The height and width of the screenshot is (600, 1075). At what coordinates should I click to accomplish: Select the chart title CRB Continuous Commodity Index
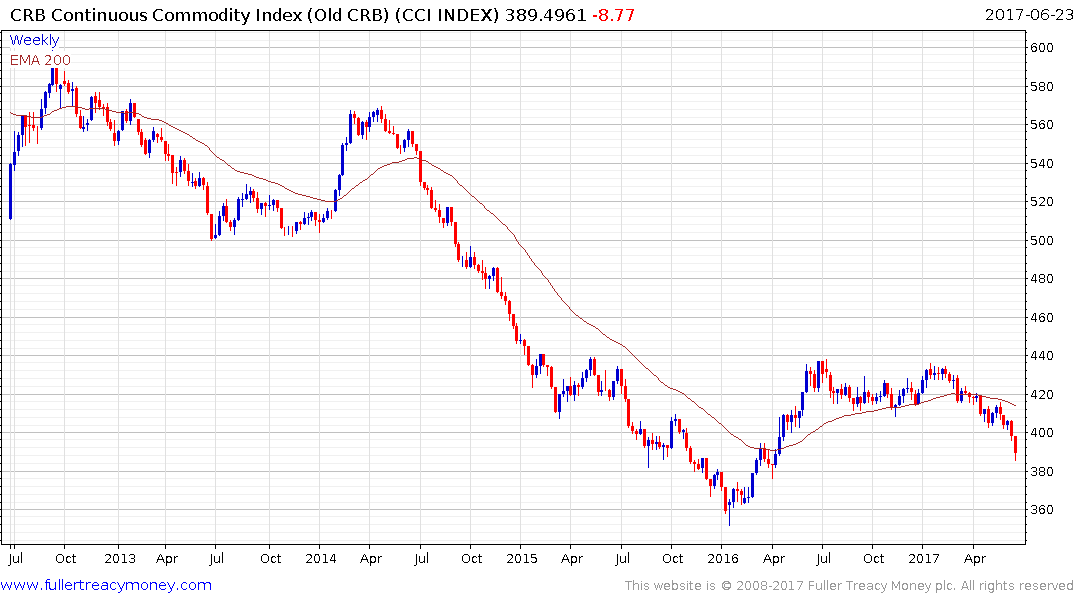[254, 15]
